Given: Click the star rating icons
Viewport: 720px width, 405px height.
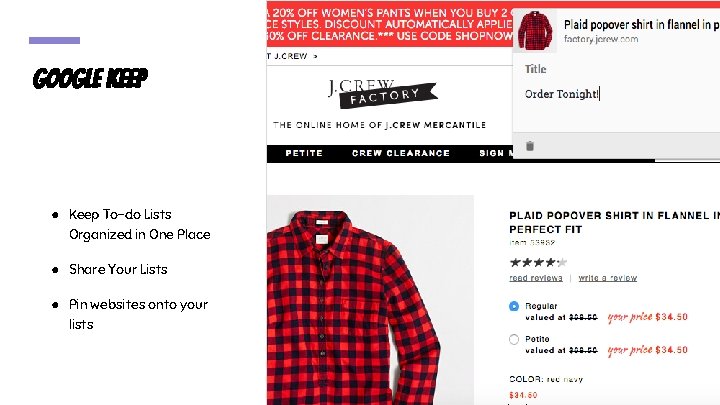Looking at the screenshot, I should (538, 262).
